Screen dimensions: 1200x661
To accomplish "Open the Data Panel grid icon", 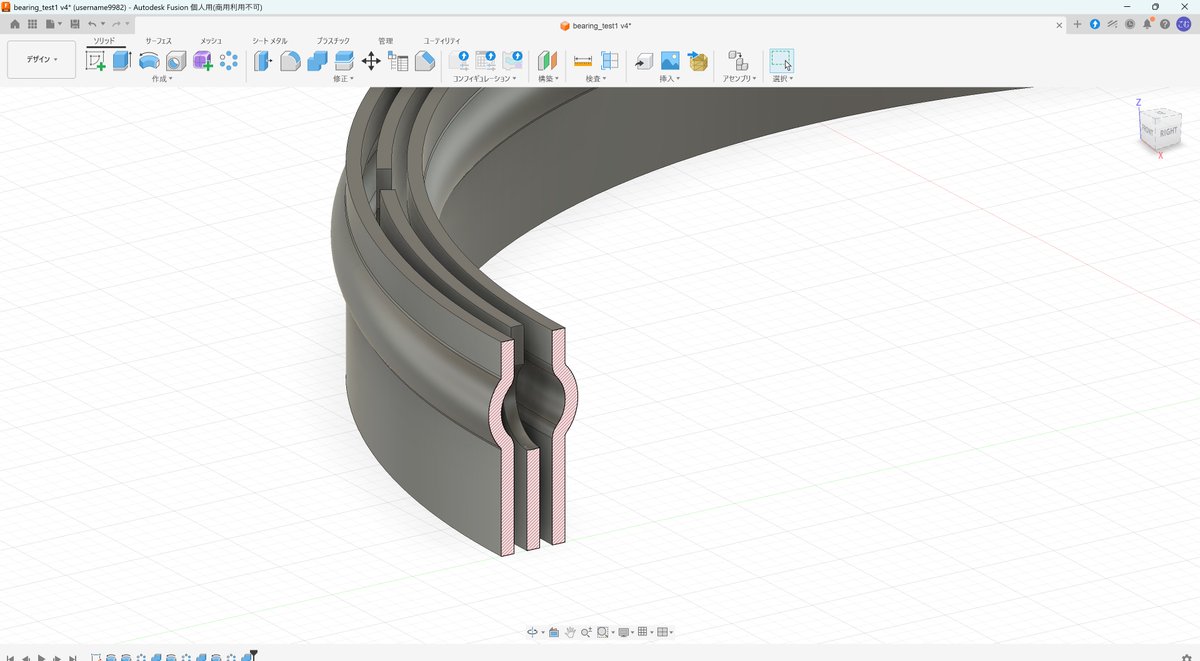I will (32, 23).
